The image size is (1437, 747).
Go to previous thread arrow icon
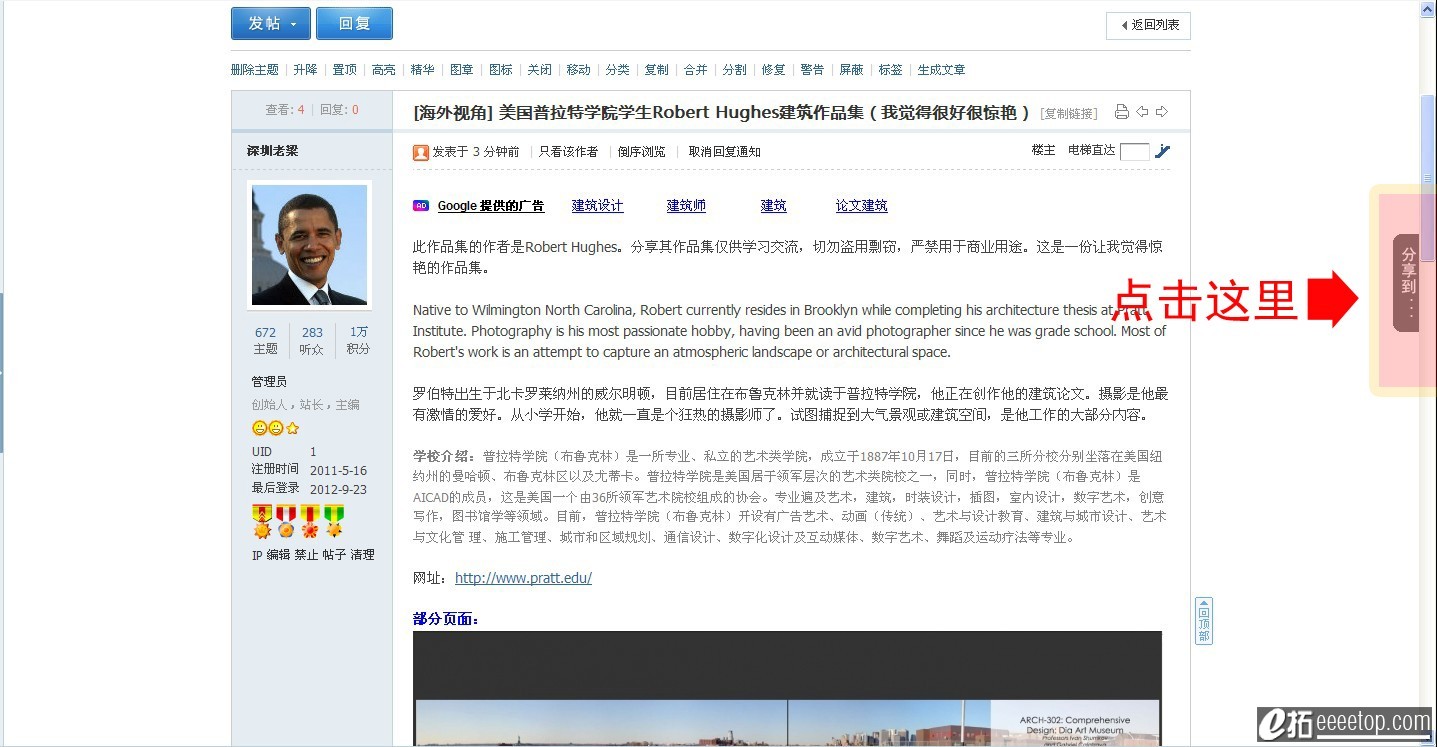click(x=1142, y=112)
